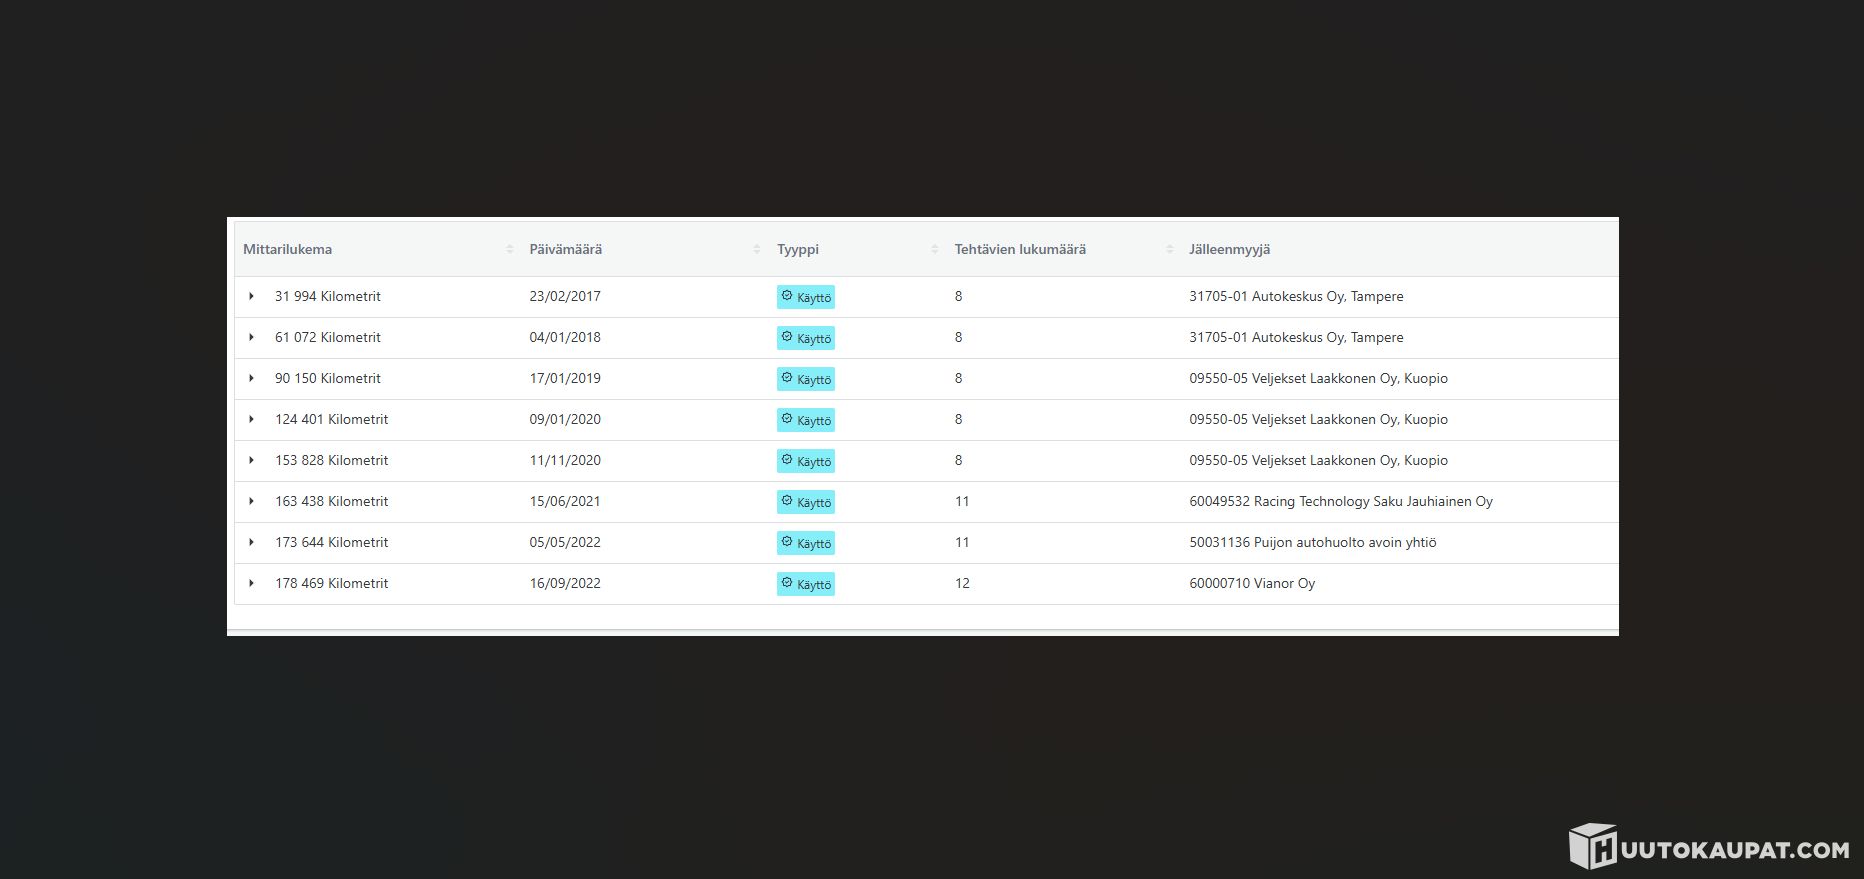Click Käyttö badge in 04/01/2018 row
Screen dimensions: 1864x879
point(806,338)
